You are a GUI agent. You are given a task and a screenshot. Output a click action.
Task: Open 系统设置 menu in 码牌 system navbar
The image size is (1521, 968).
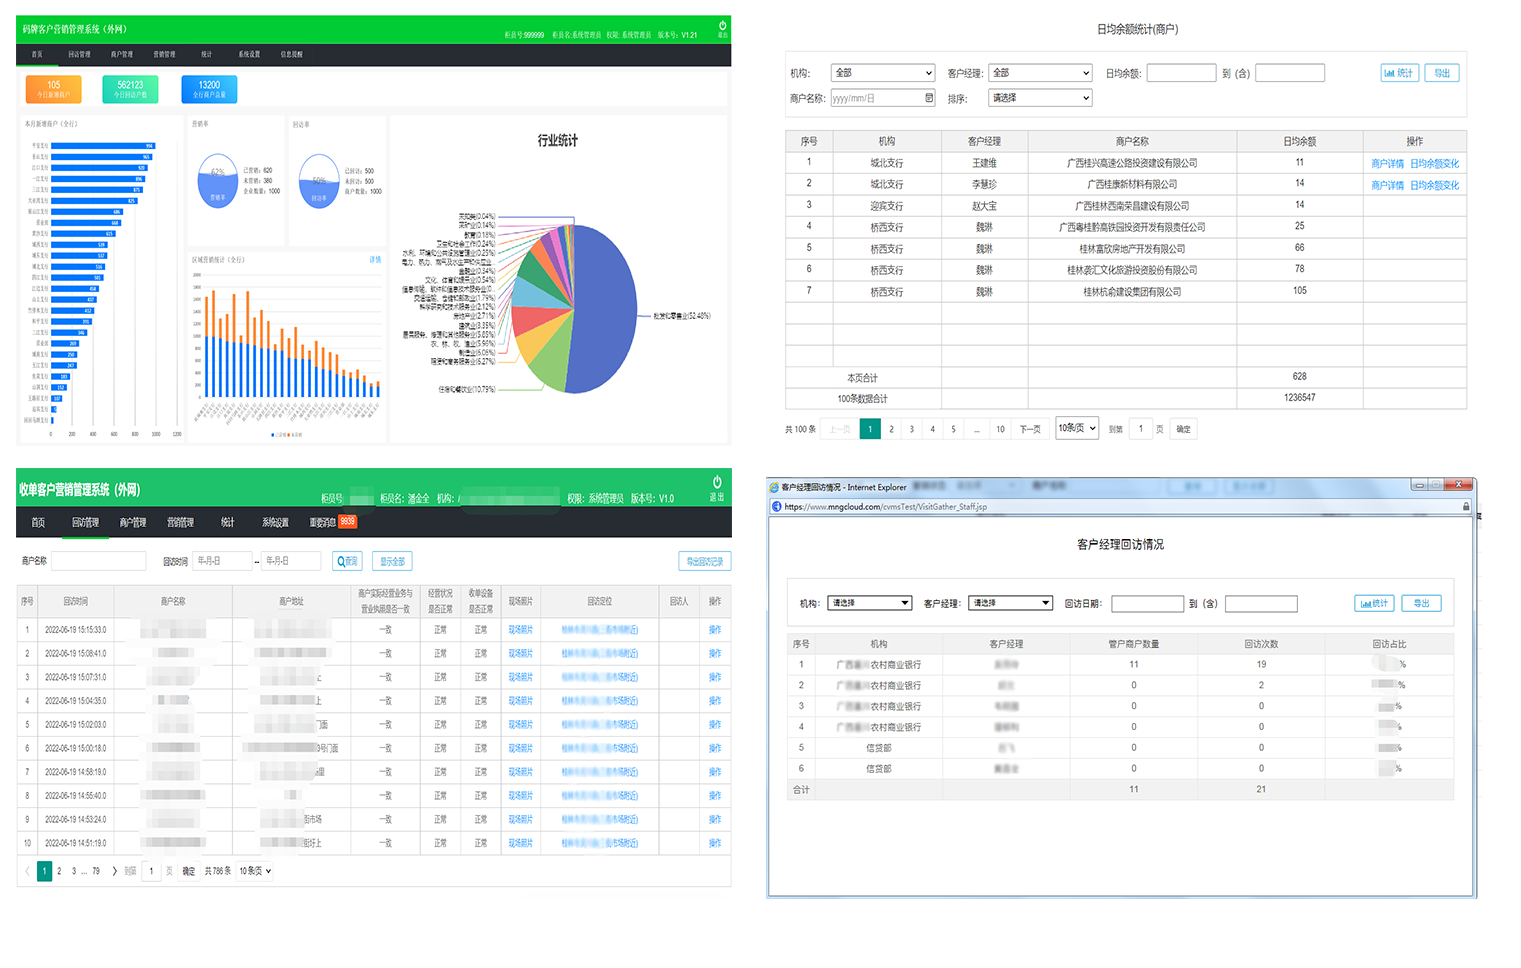tap(249, 54)
